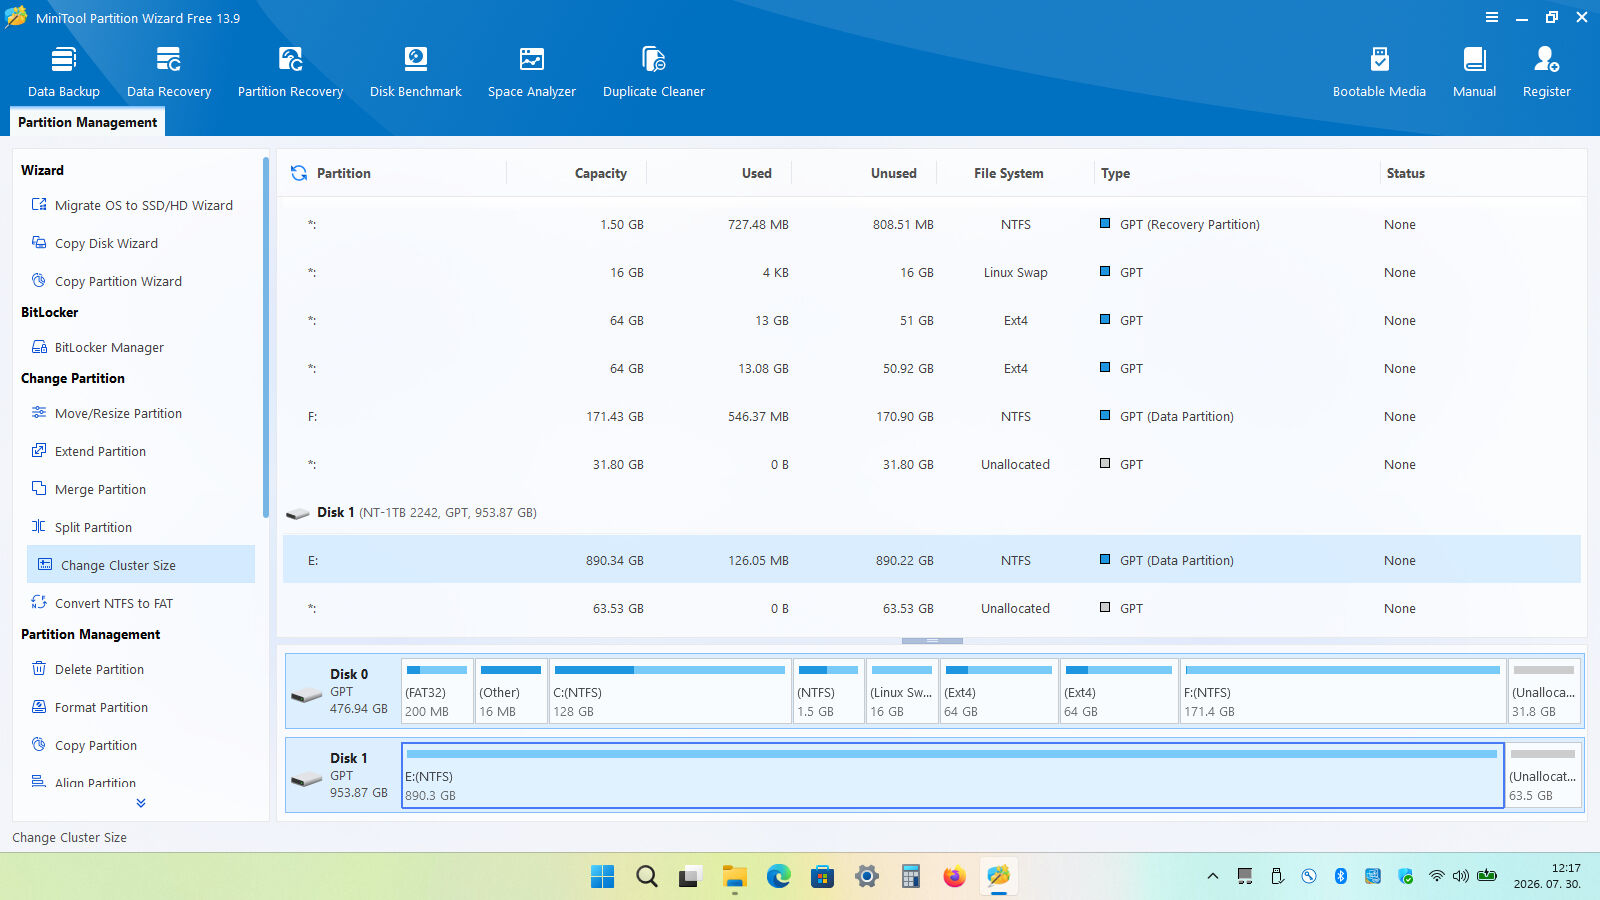Screen dimensions: 1600x900
Task: Select the C:(NTFS) 128 GB partition block
Action: tap(670, 690)
